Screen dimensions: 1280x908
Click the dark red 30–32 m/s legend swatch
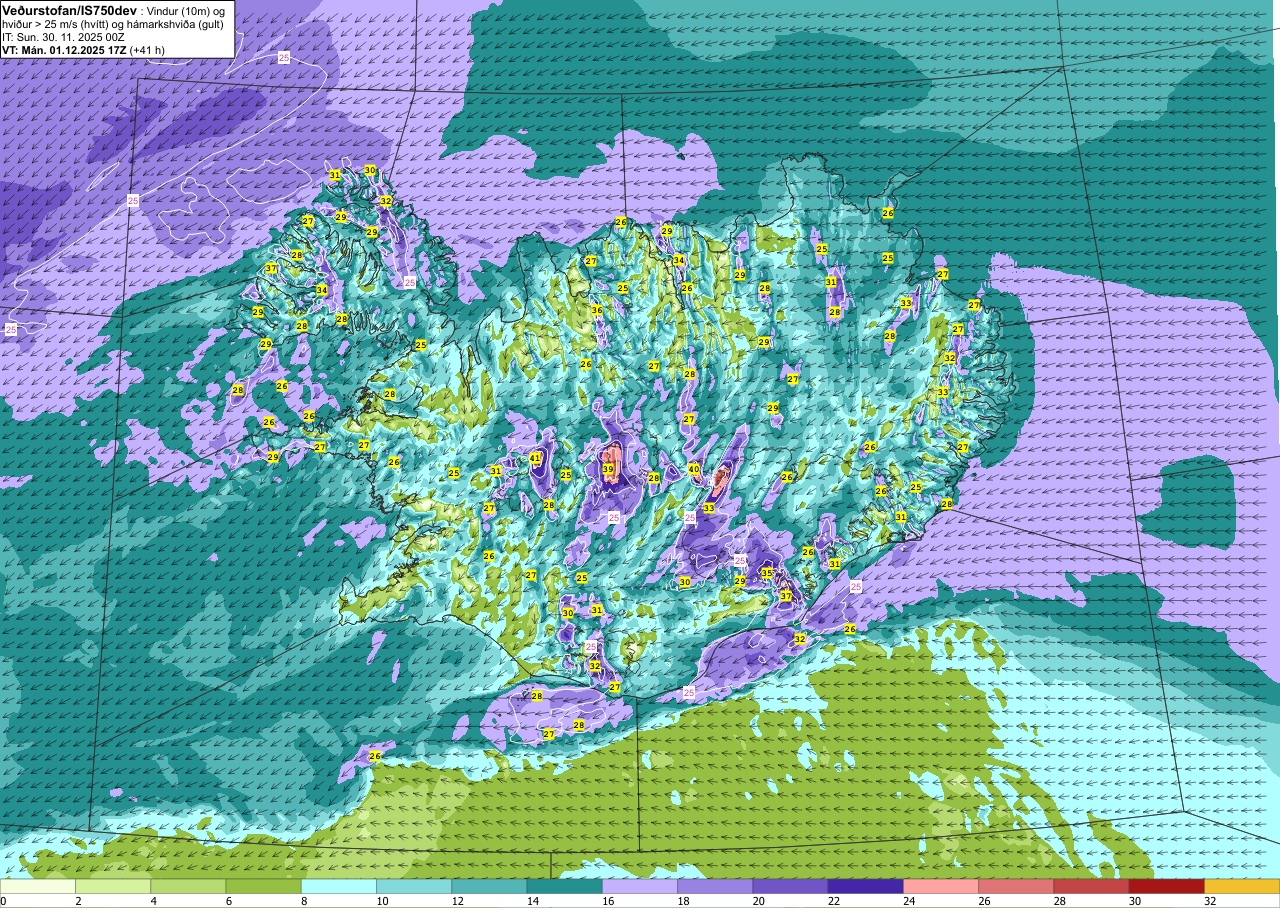point(1166,886)
